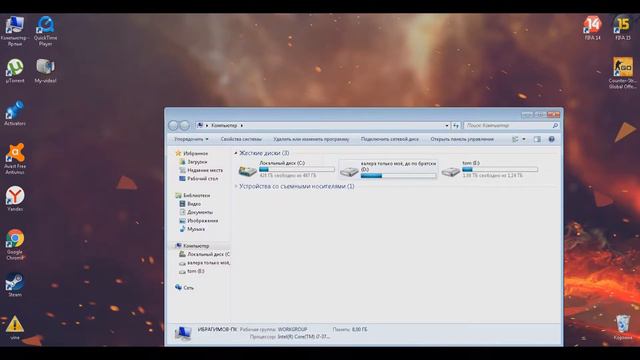Select the Локальный диск (C:) drive icon
Viewport: 640px width, 360px height.
tap(248, 170)
